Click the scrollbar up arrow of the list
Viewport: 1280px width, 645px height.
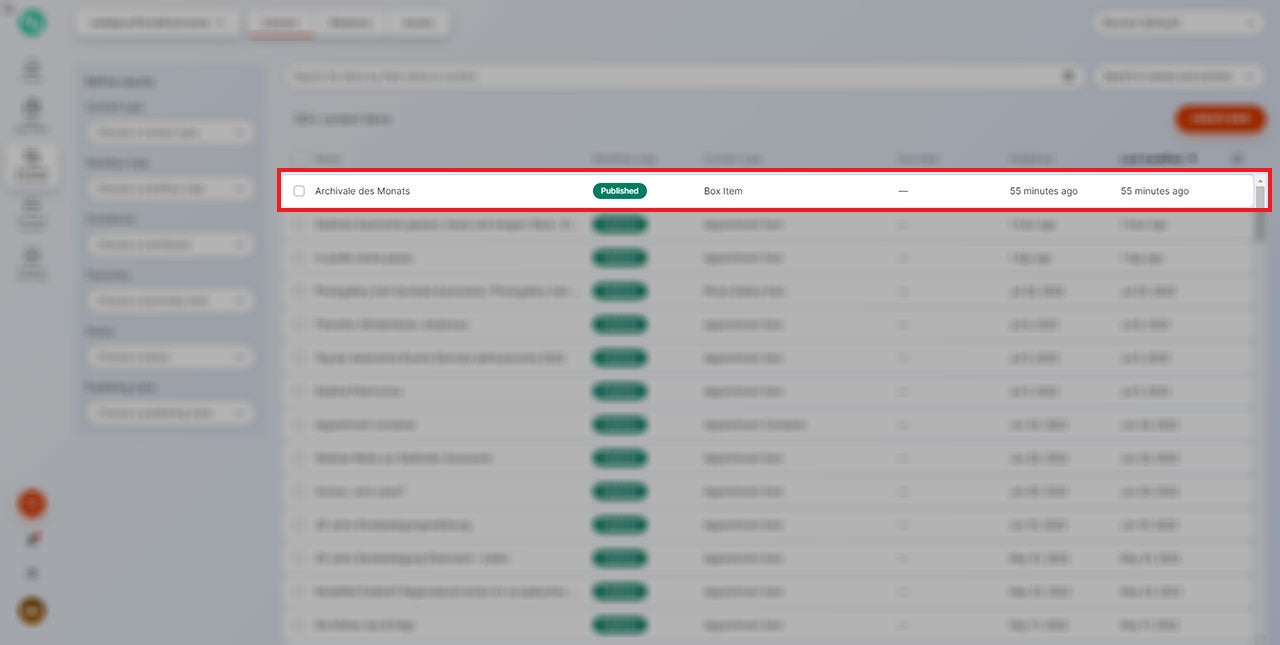[x=1260, y=181]
